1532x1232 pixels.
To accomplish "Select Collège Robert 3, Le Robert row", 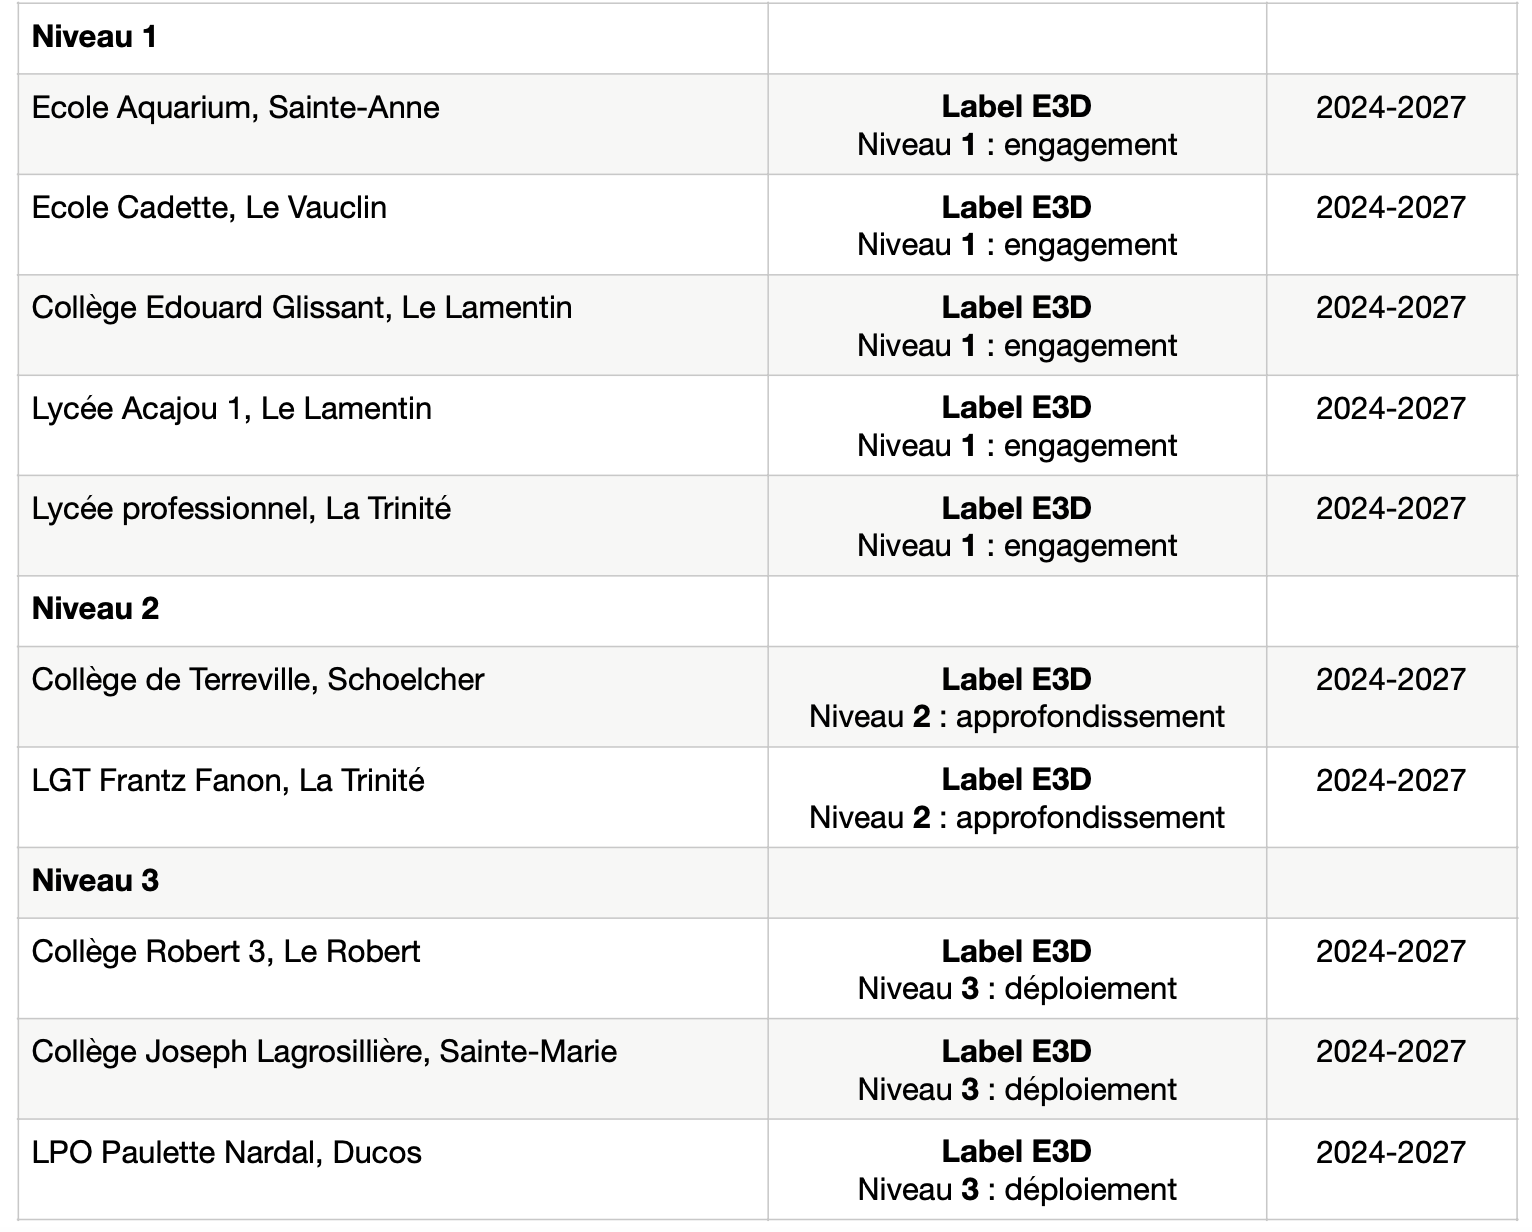I will tap(767, 969).
